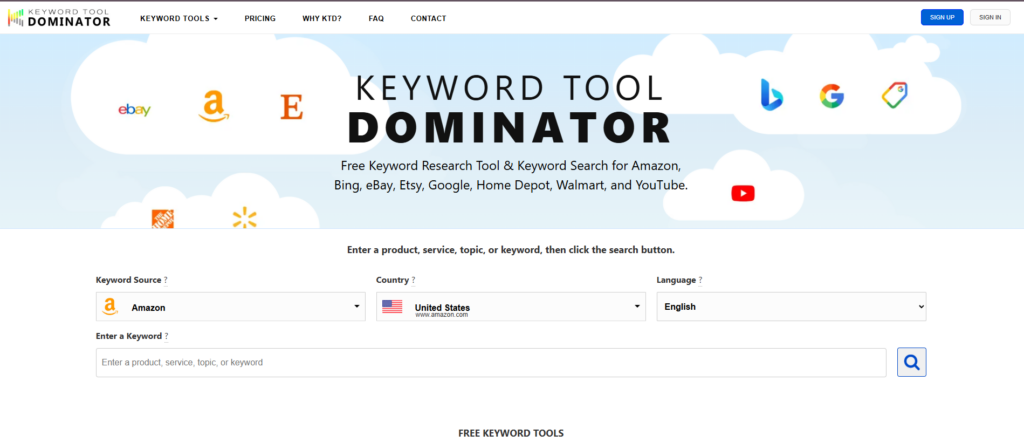This screenshot has height=442, width=1024.
Task: Open the Contact page
Action: 428,18
